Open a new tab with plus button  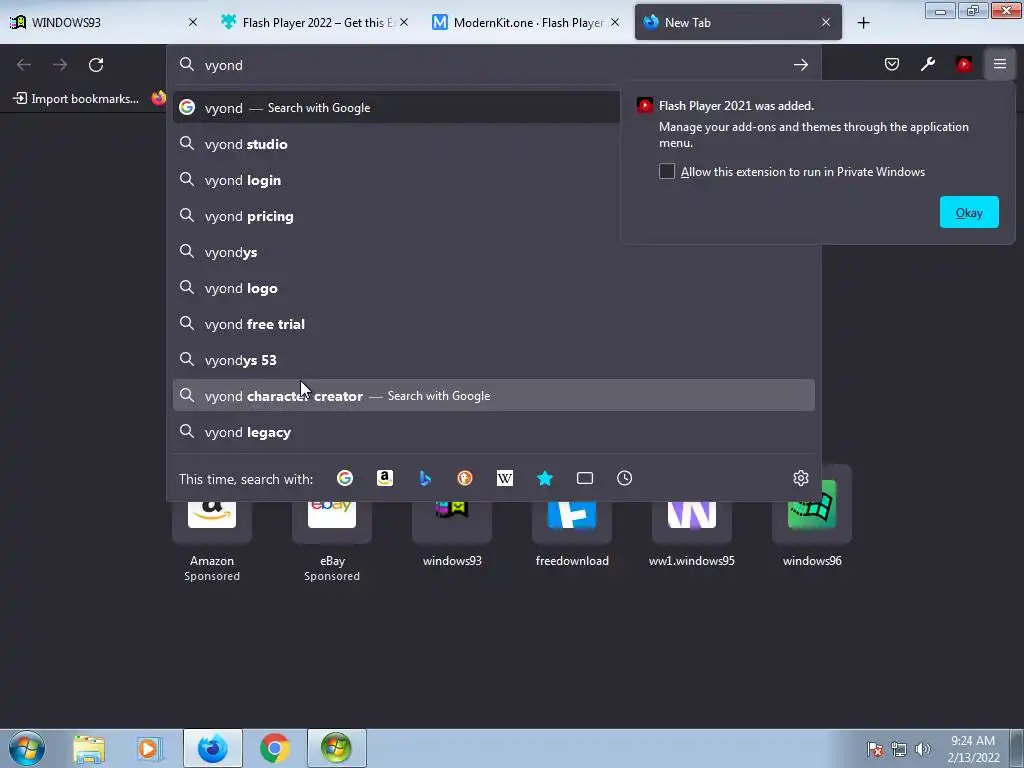863,23
